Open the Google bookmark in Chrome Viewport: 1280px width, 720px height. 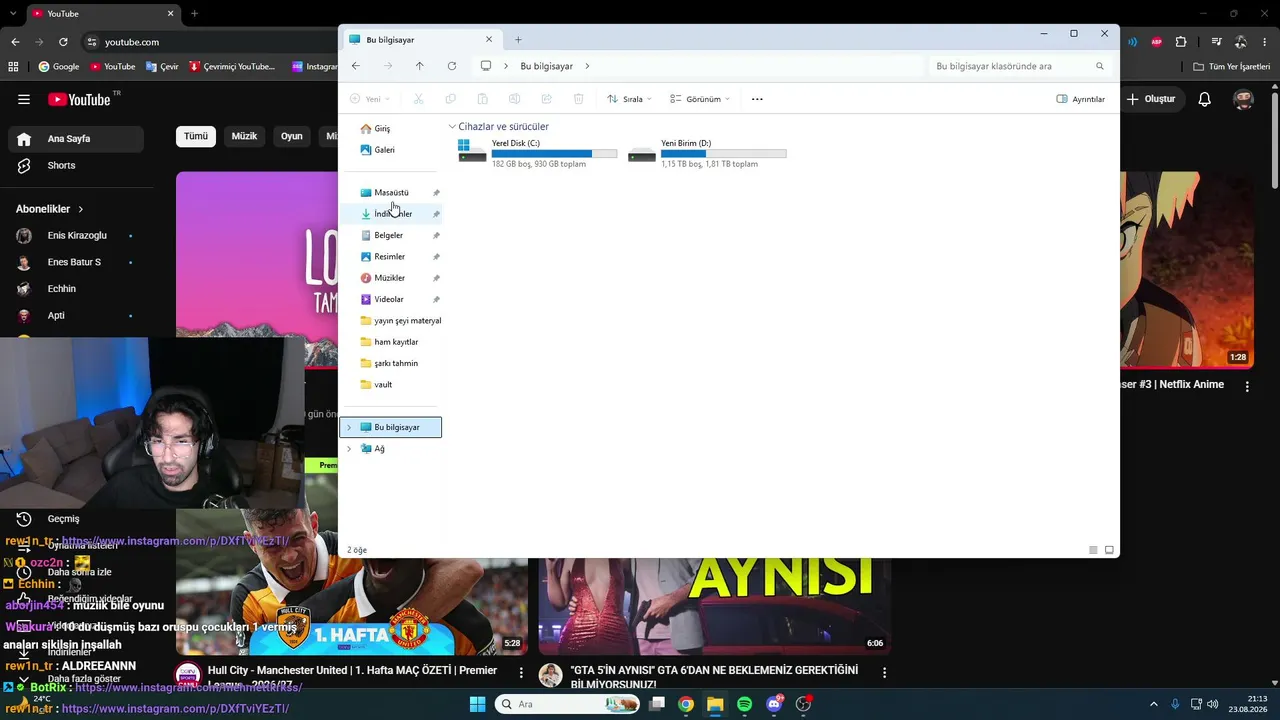click(59, 67)
